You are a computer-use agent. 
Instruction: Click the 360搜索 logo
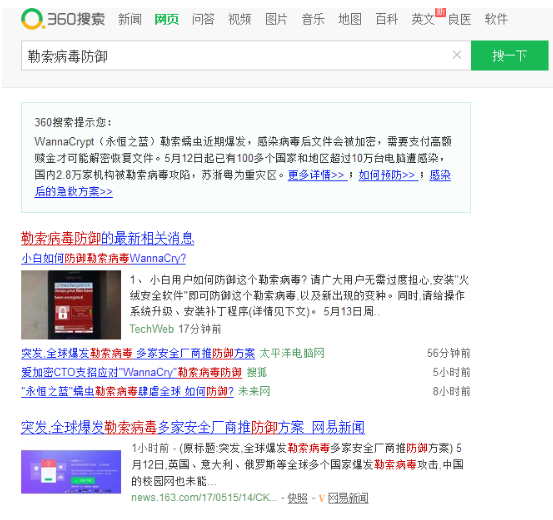click(63, 19)
